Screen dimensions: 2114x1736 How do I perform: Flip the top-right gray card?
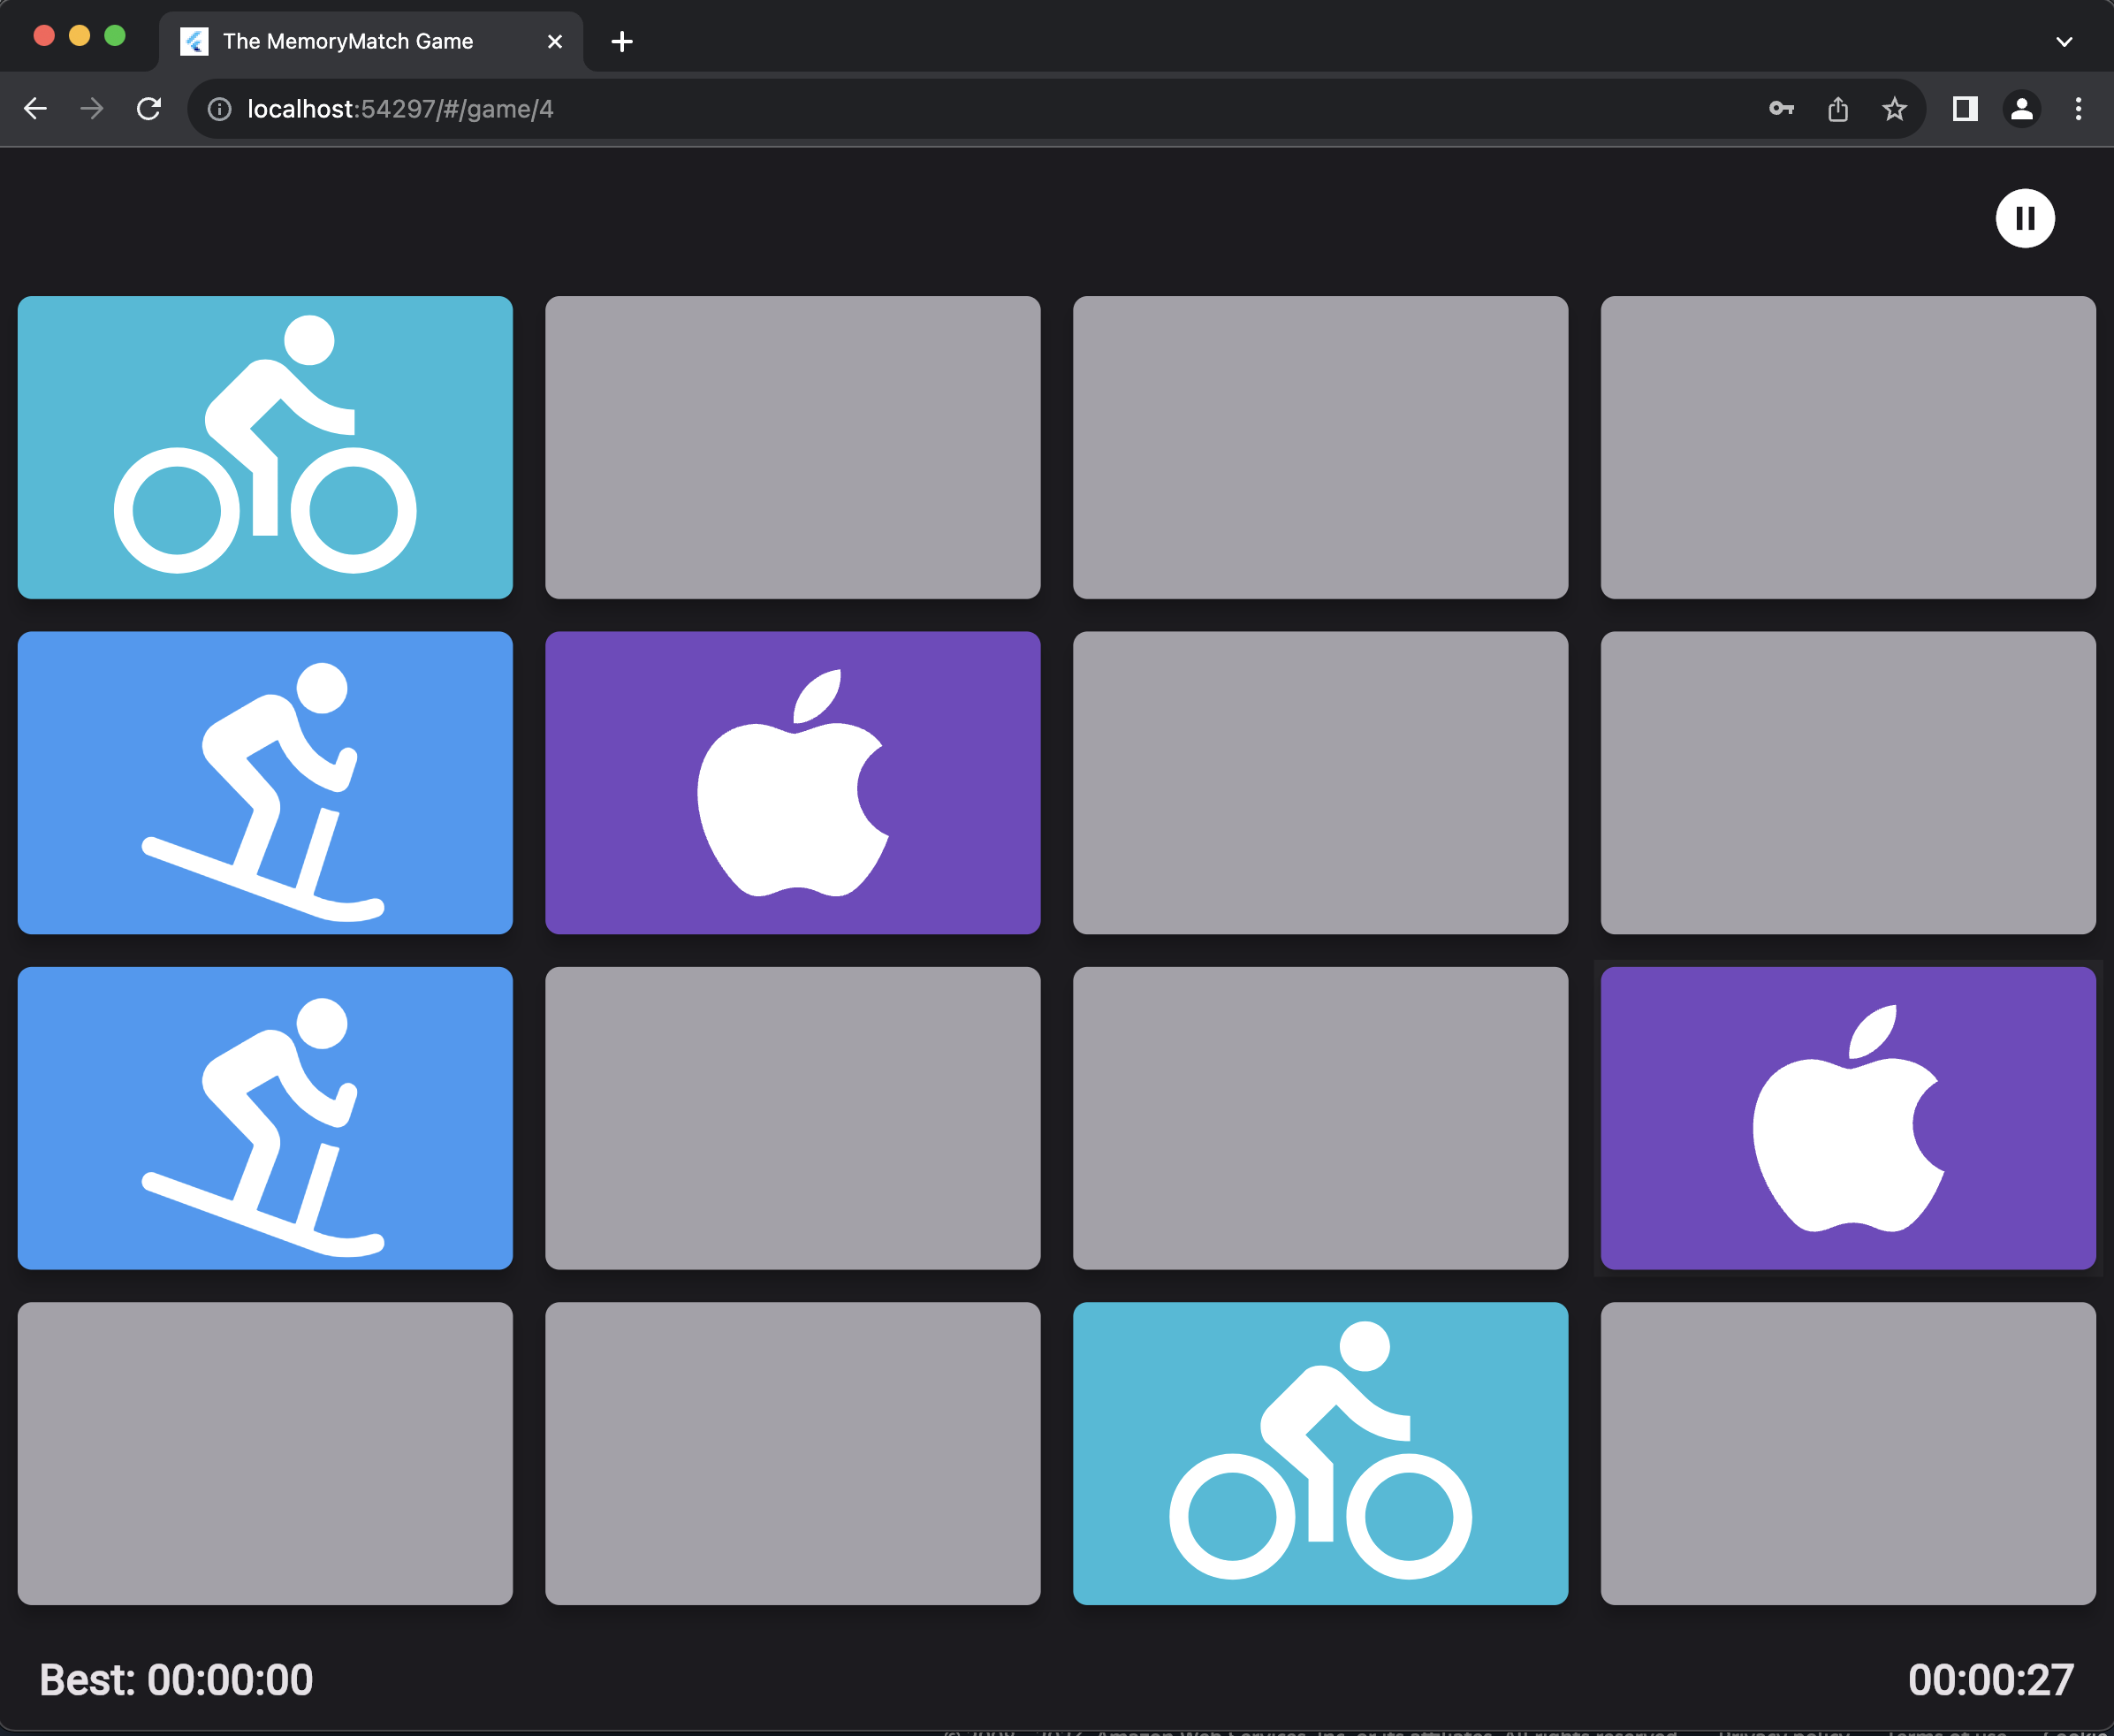[x=1847, y=447]
